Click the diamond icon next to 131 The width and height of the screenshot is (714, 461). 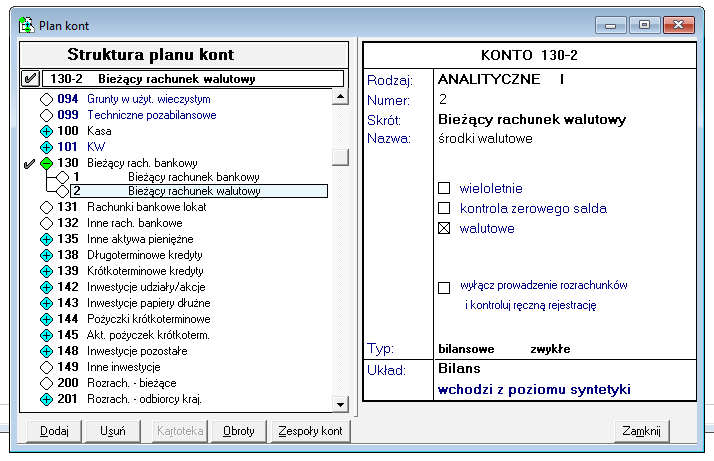click(x=46, y=207)
